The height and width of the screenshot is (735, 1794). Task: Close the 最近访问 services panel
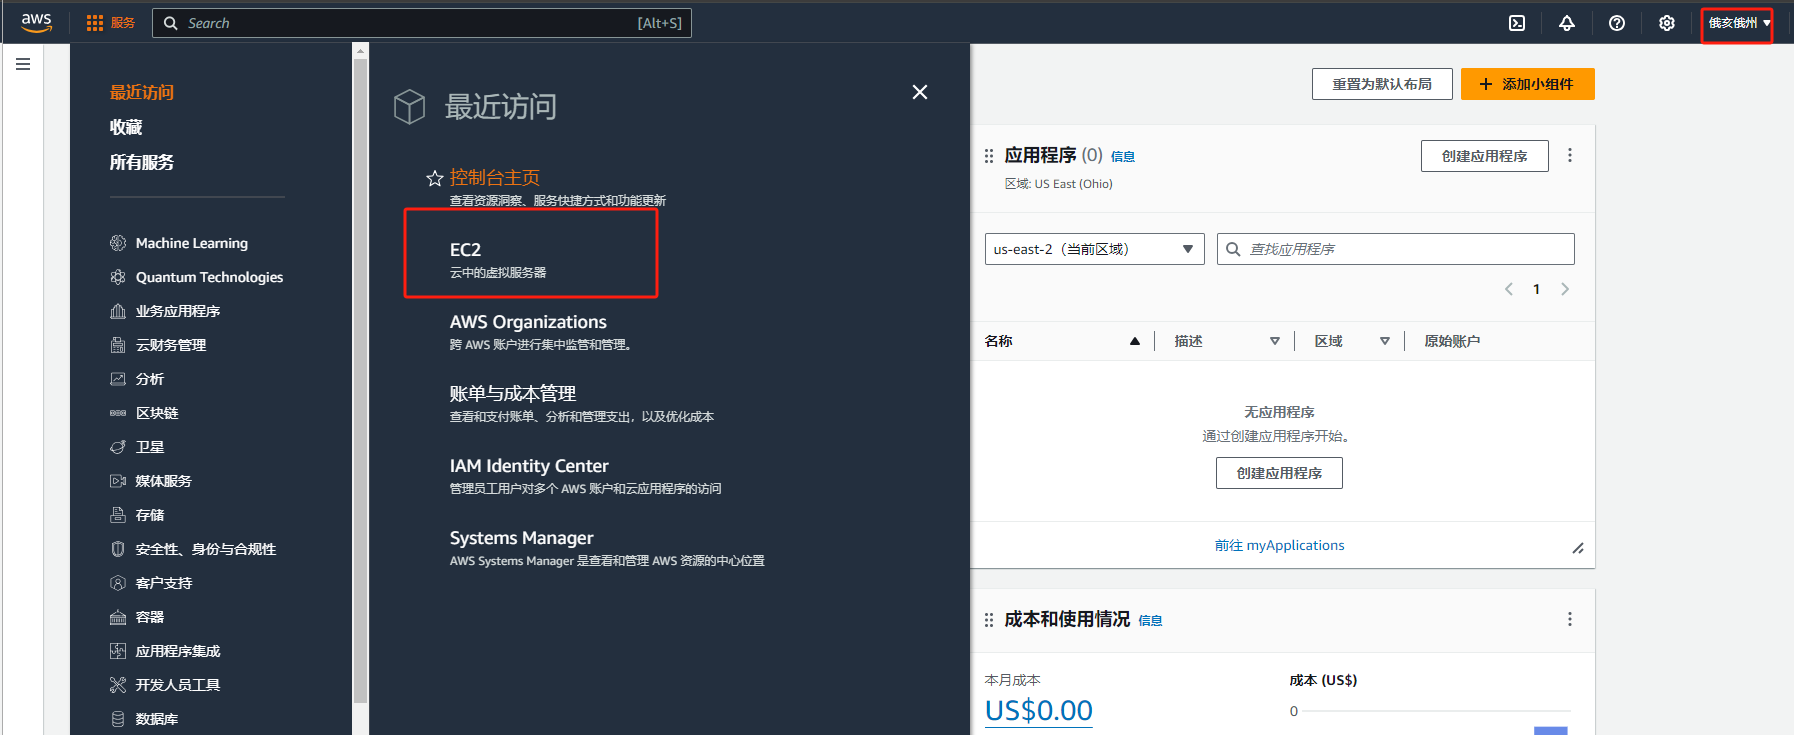(920, 92)
